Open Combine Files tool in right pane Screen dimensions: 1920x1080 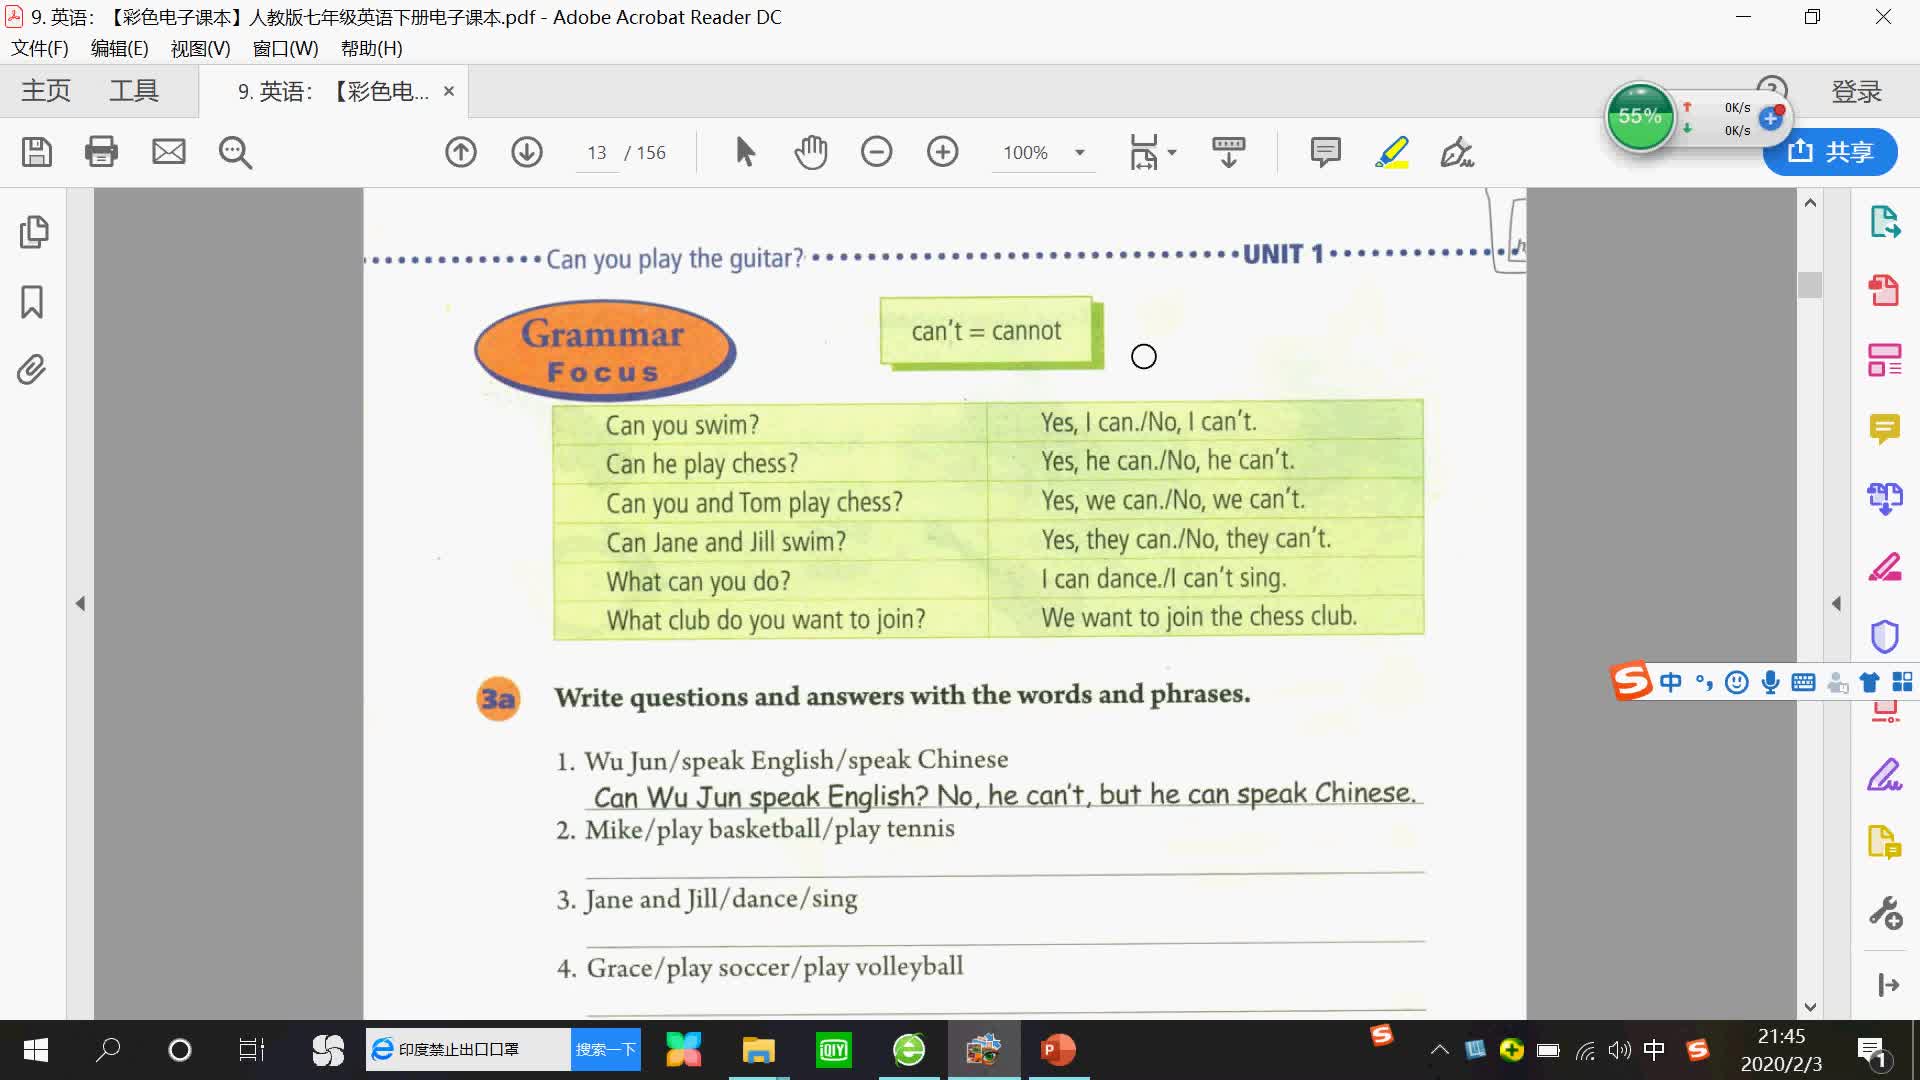pos(1885,498)
